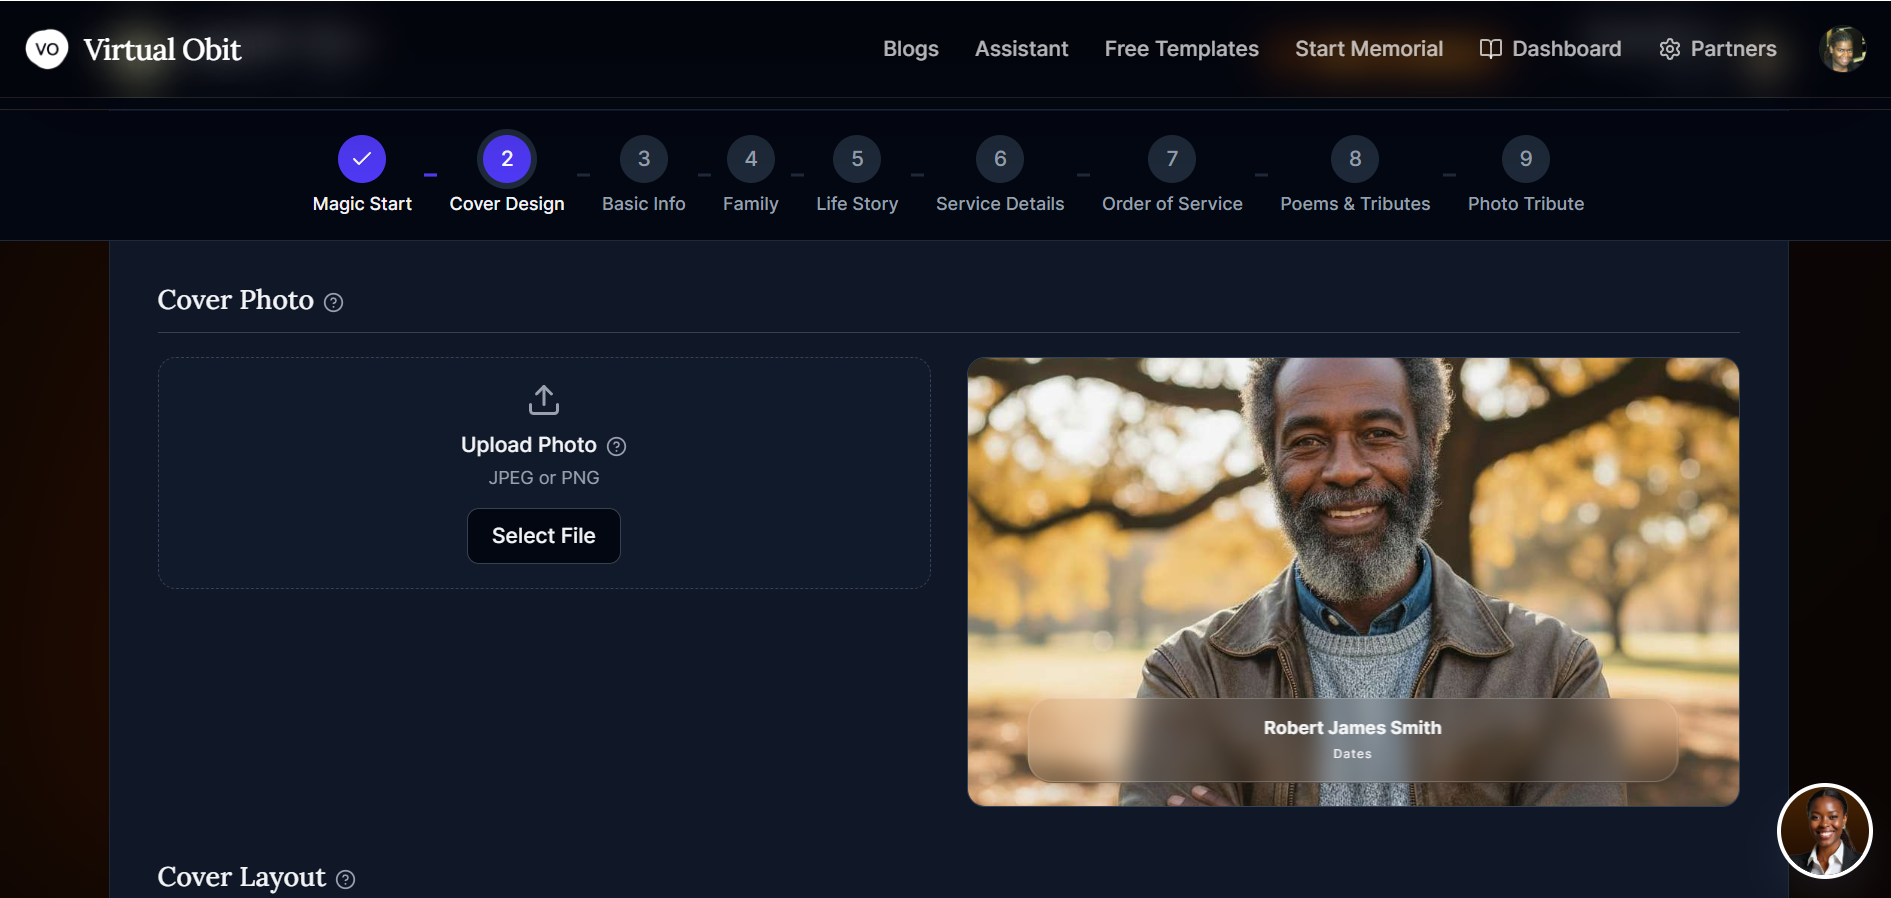
Task: Click the Photo Tribute step label
Action: point(1526,204)
